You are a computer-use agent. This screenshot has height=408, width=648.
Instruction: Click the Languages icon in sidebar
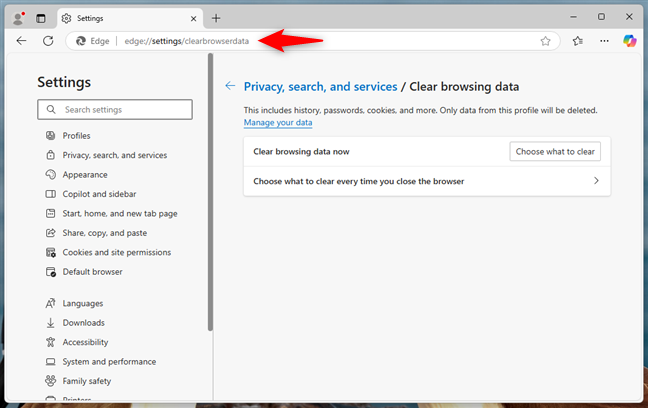click(50, 303)
